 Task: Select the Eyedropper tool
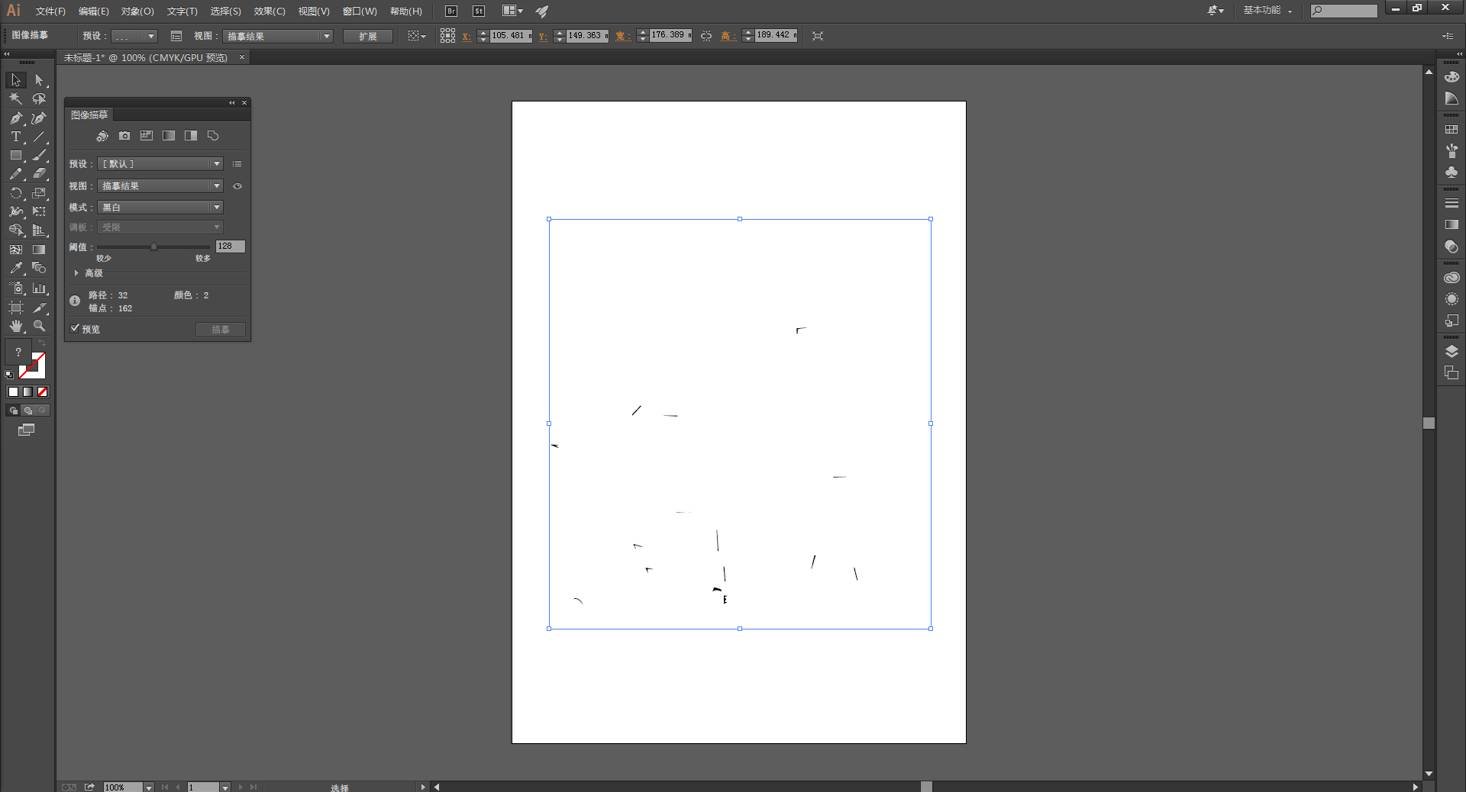coord(16,268)
